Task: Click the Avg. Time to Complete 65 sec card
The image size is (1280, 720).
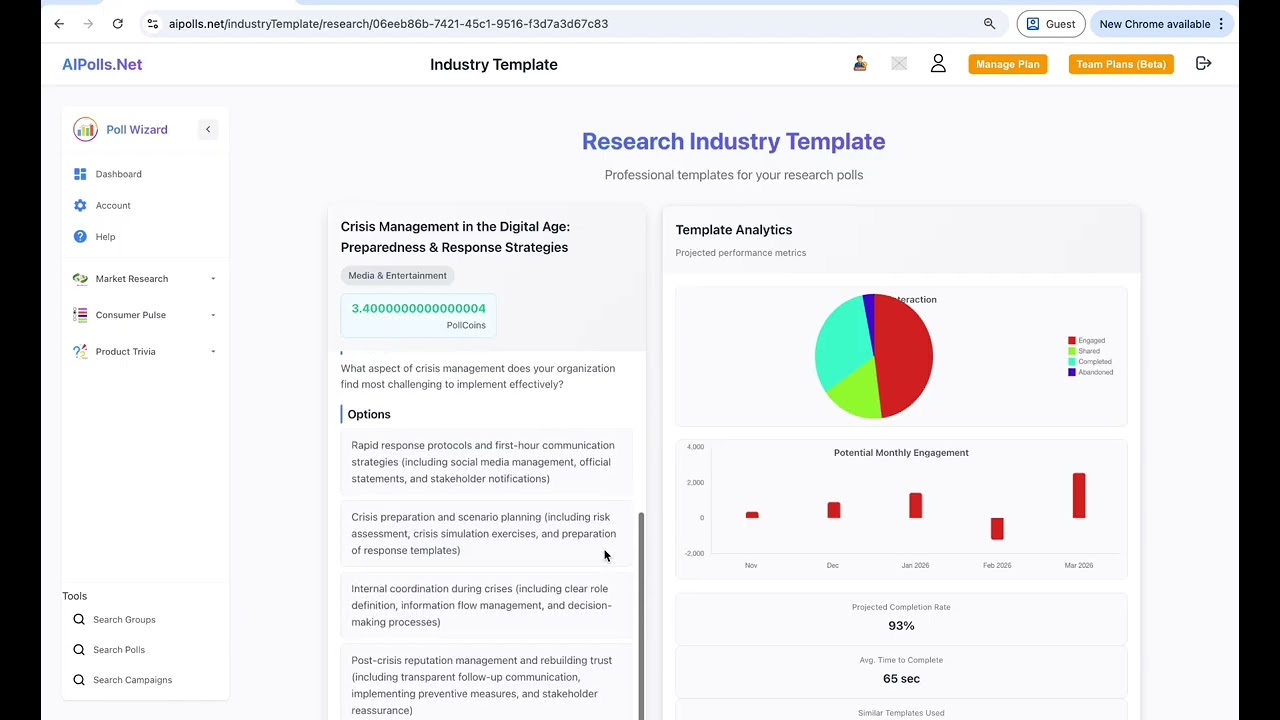Action: pyautogui.click(x=901, y=670)
